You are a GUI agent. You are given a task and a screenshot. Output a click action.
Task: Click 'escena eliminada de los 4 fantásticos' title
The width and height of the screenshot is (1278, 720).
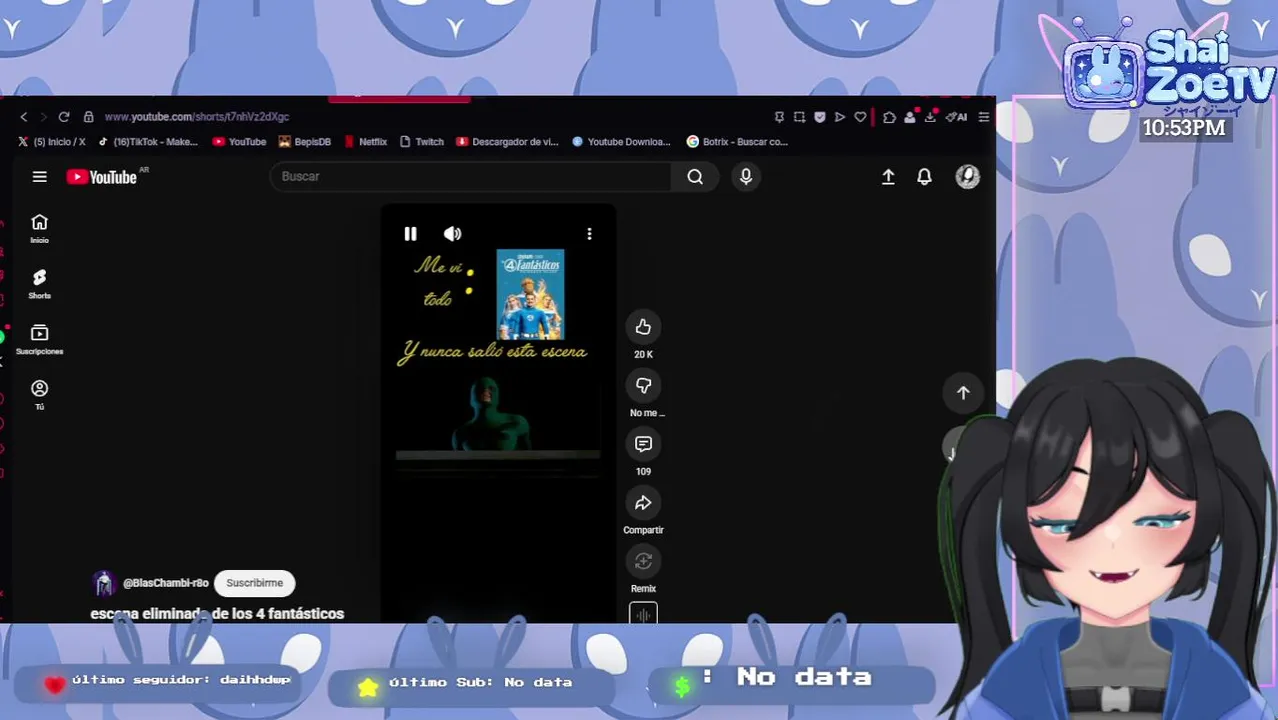point(217,614)
